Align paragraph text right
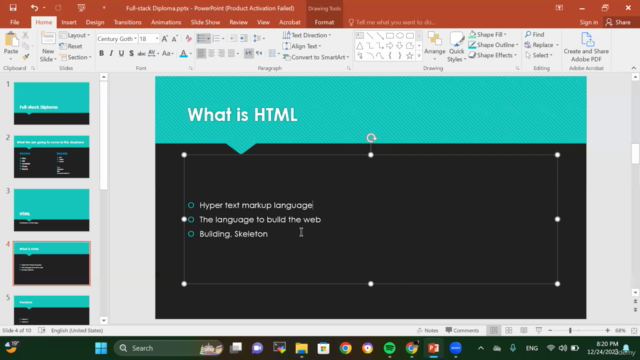640x360 pixels. pyautogui.click(x=221, y=53)
